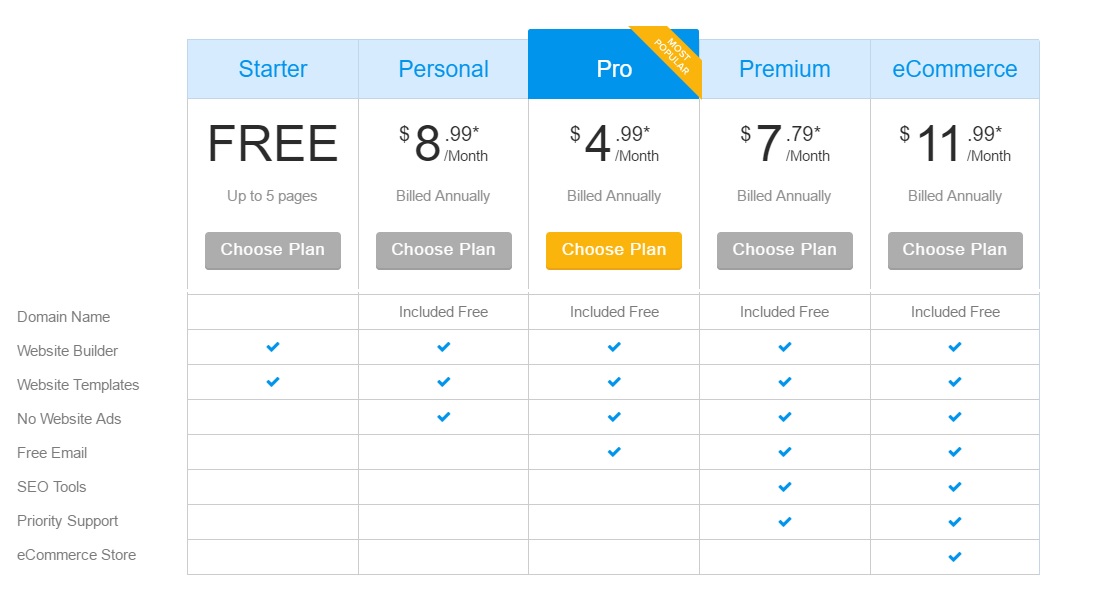Choose the Personal plan button
1115x602 pixels.
click(x=444, y=250)
